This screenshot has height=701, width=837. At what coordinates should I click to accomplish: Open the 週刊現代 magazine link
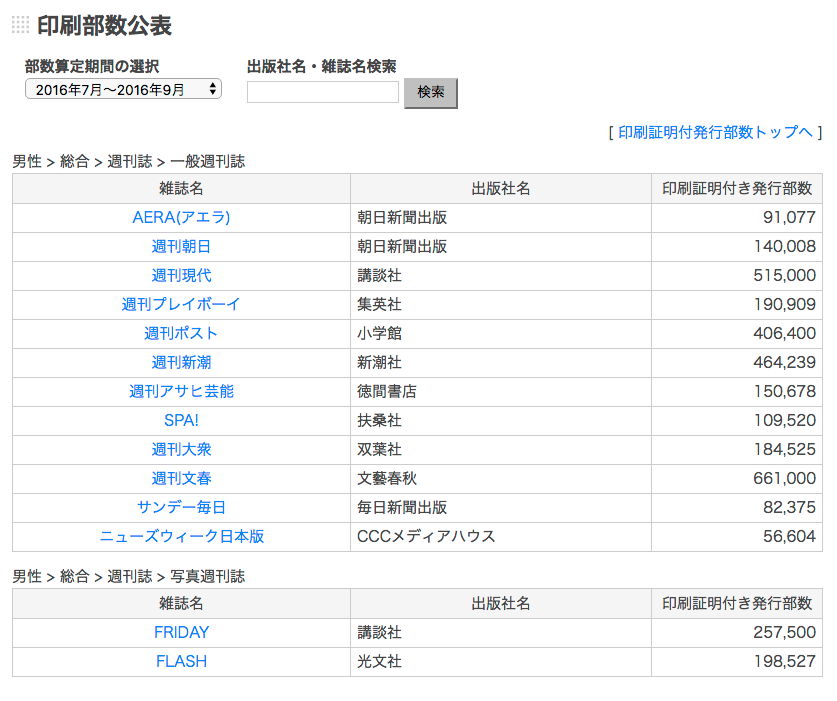181,275
